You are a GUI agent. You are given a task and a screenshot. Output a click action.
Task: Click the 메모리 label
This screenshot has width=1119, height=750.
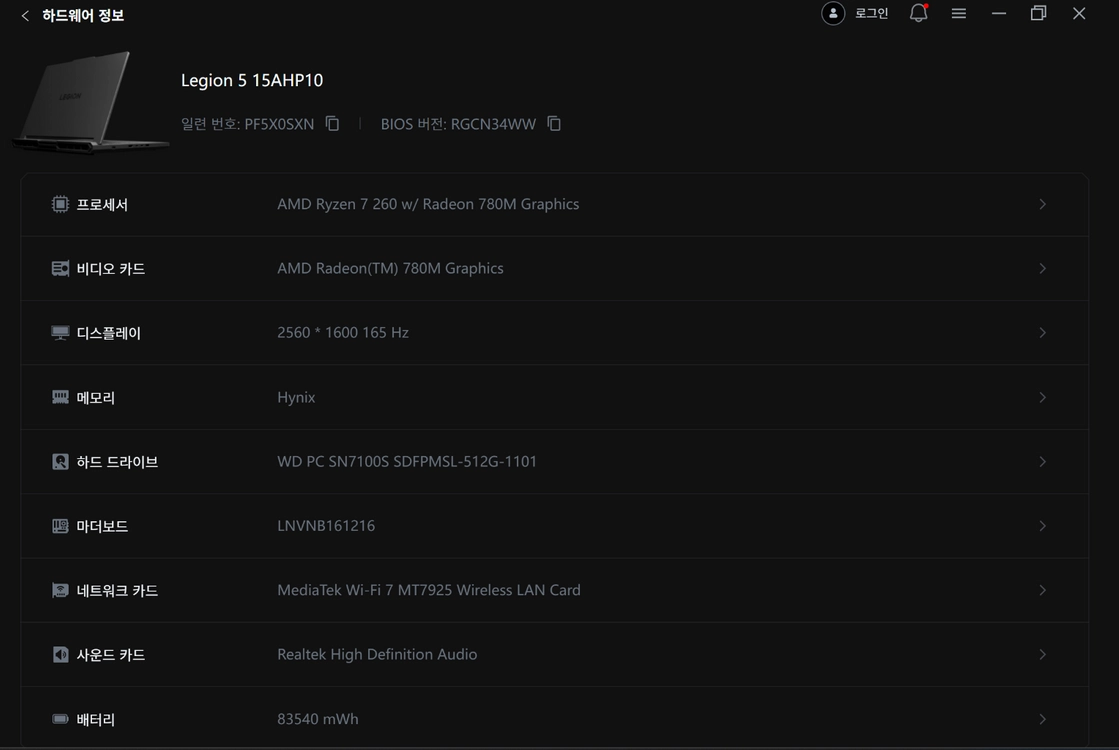[96, 397]
